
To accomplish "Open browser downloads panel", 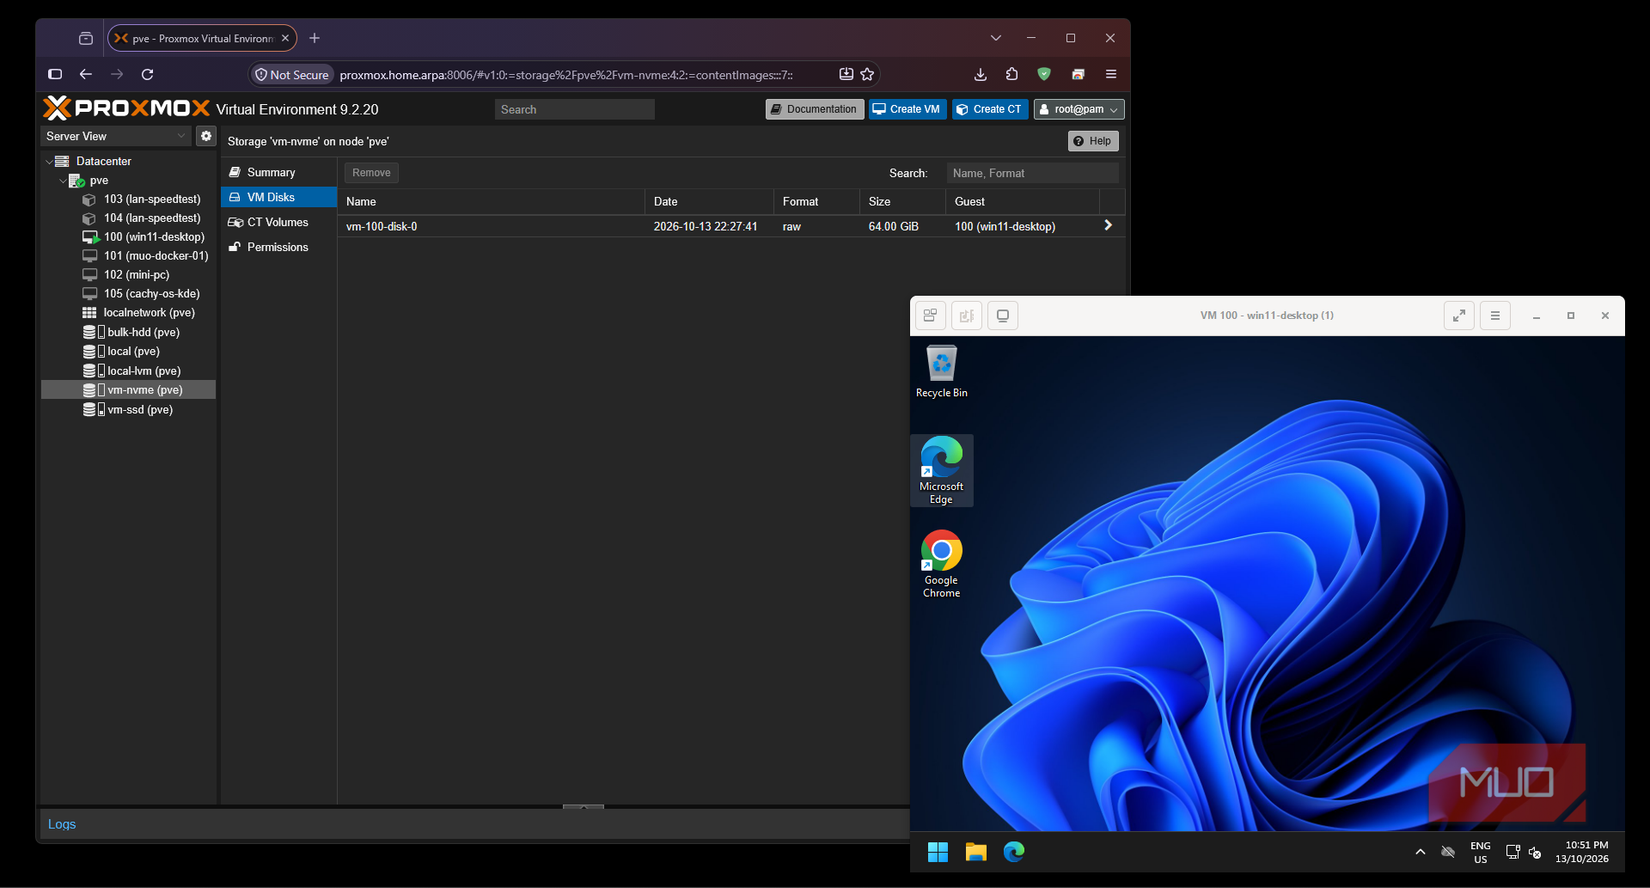I will tap(980, 74).
